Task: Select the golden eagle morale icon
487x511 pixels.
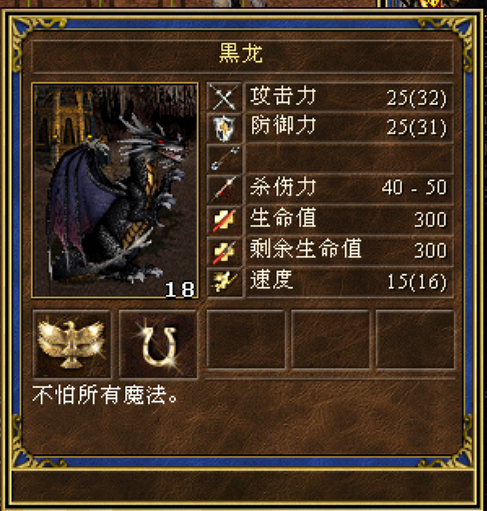Action: click(x=72, y=344)
